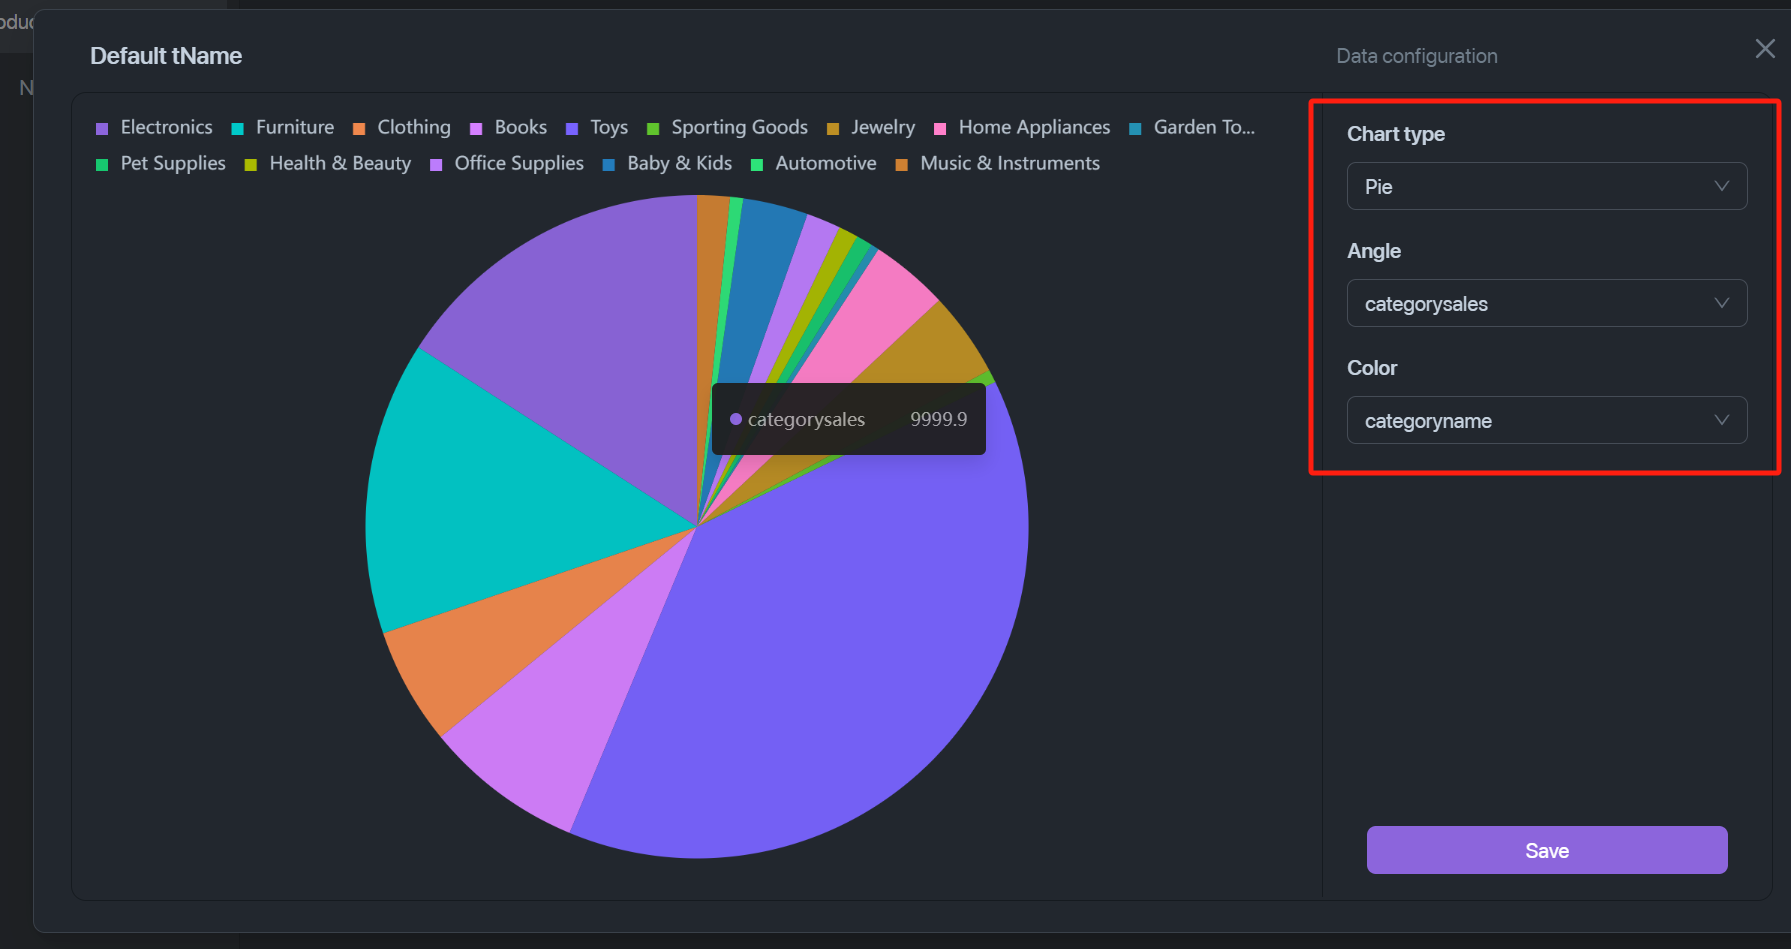The width and height of the screenshot is (1791, 949).
Task: Toggle Office Supplies legend item
Action: tap(518, 164)
